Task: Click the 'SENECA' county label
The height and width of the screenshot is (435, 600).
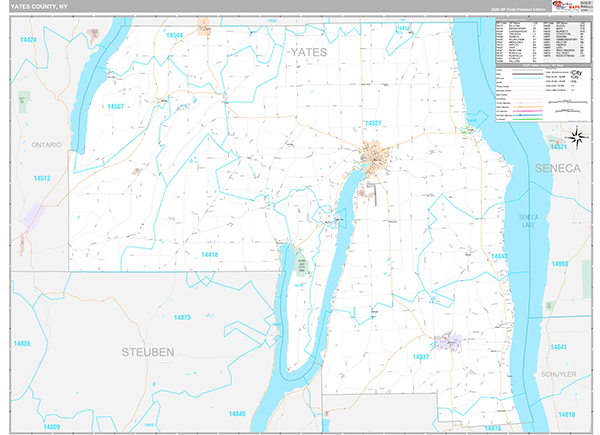Action: (558, 168)
